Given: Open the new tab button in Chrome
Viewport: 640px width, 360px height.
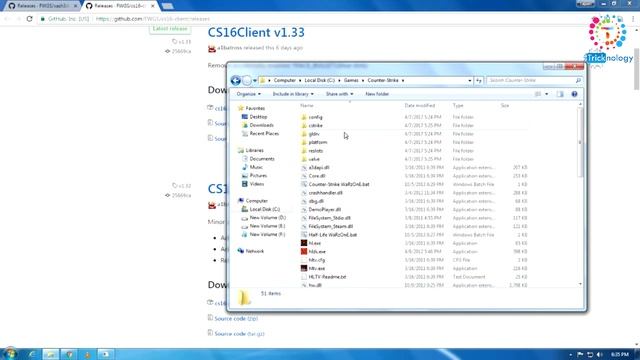Looking at the screenshot, I should pyautogui.click(x=167, y=6).
